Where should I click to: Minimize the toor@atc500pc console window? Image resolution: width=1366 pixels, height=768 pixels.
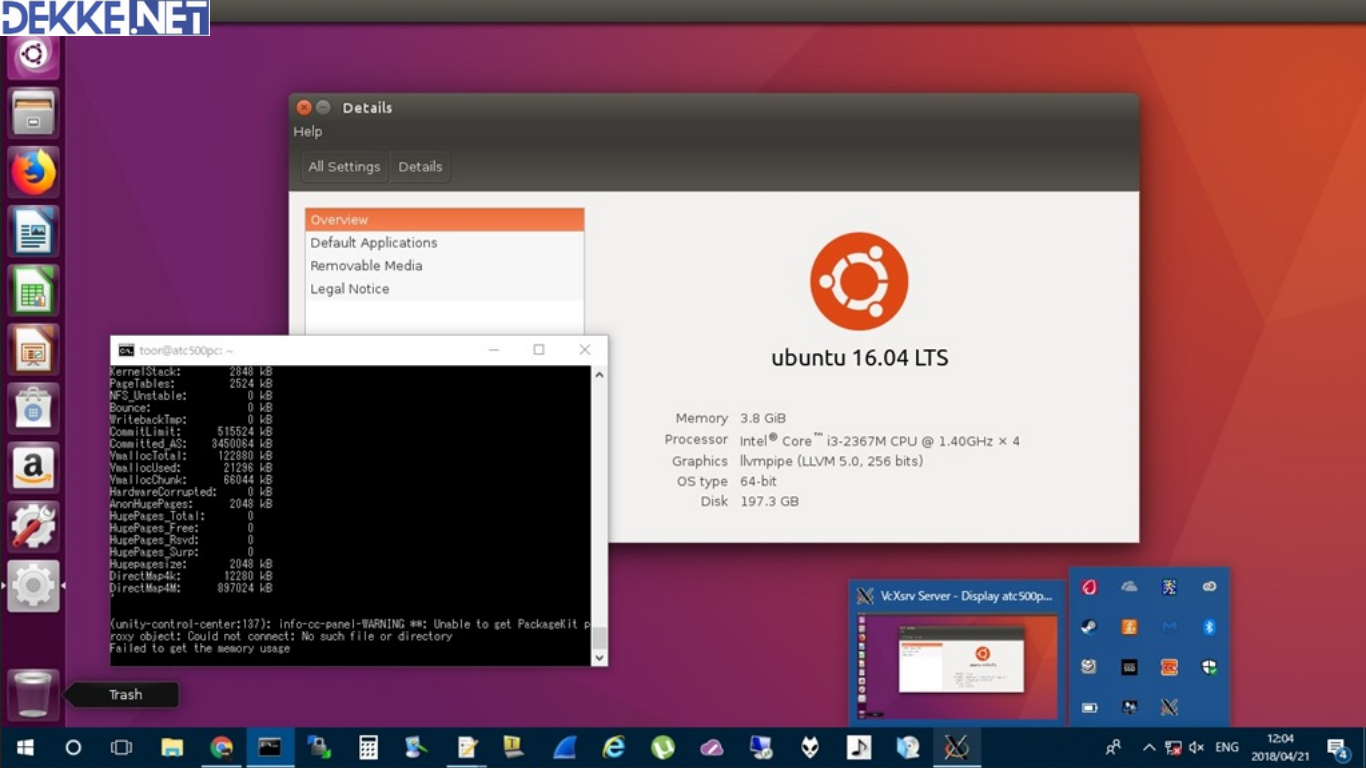tap(493, 350)
